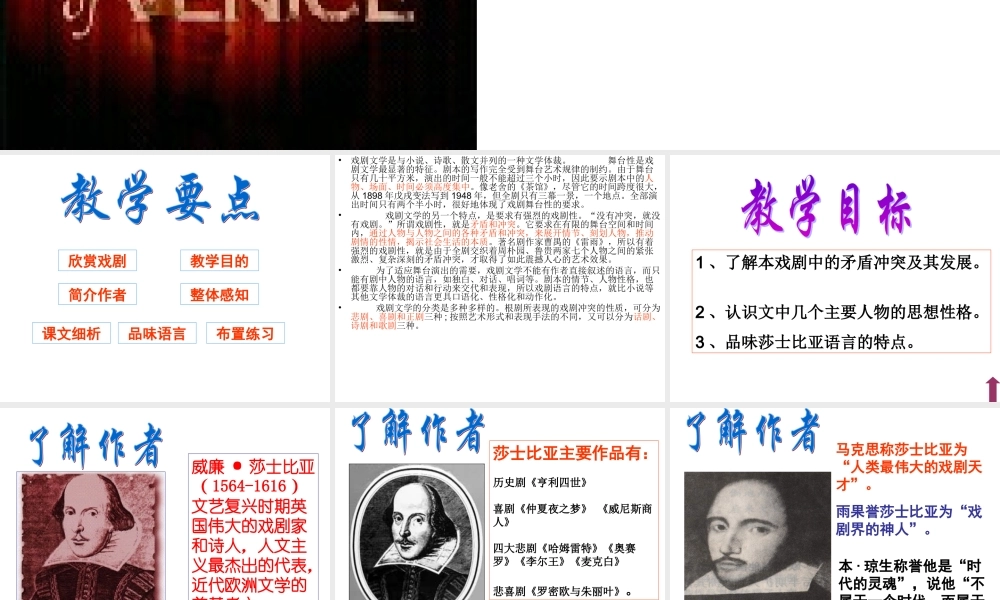1000x600 pixels.
Task: Select the 教学要点 slide title
Action: click(161, 198)
